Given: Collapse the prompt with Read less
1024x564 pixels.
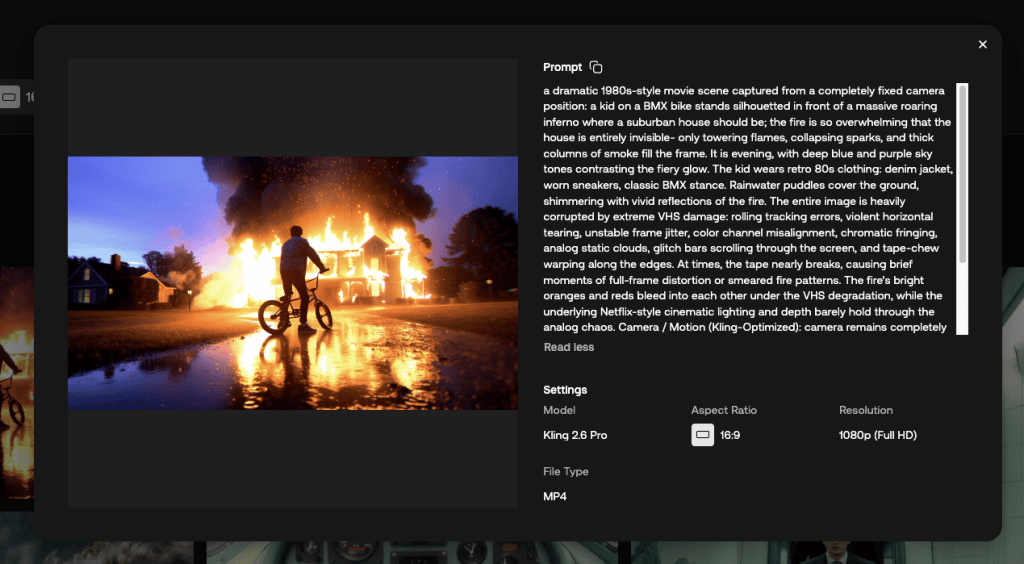Looking at the screenshot, I should [568, 347].
